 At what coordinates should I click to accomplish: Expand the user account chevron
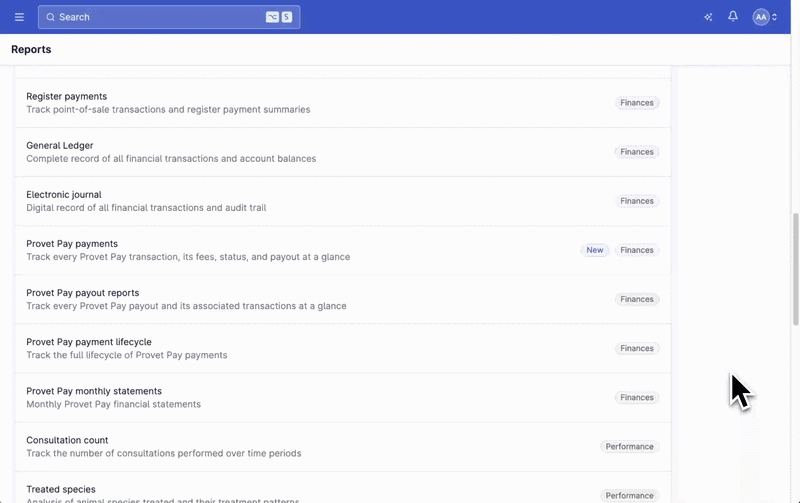[774, 17]
